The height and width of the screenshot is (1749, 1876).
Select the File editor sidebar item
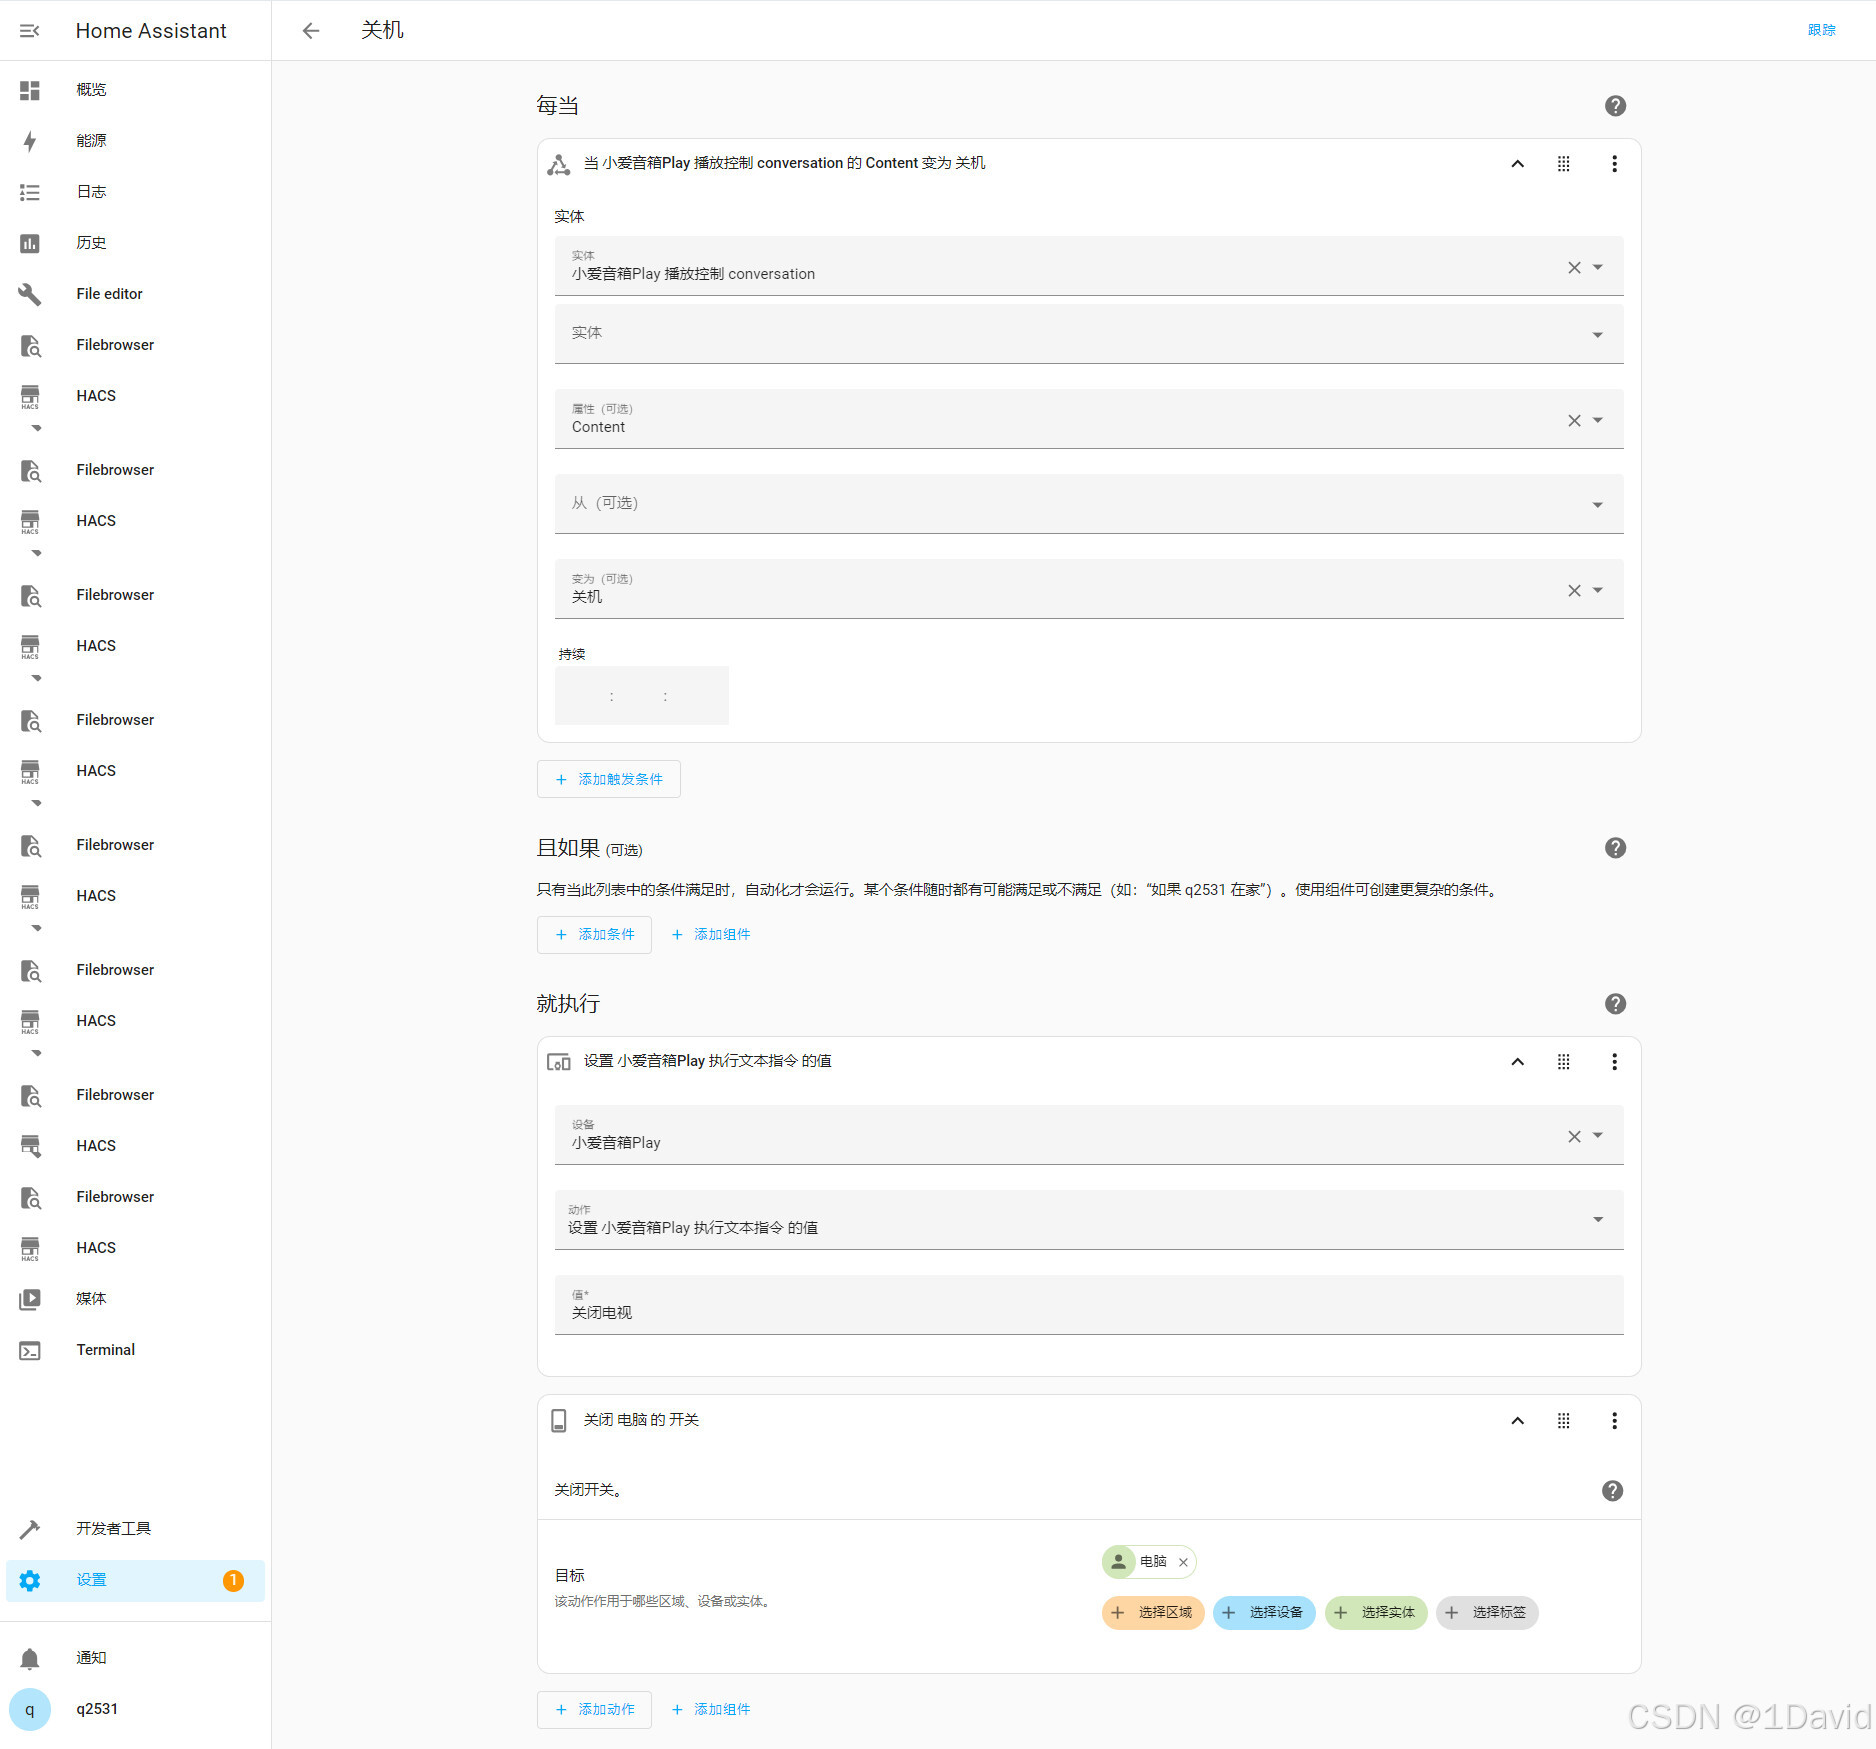pyautogui.click(x=135, y=294)
